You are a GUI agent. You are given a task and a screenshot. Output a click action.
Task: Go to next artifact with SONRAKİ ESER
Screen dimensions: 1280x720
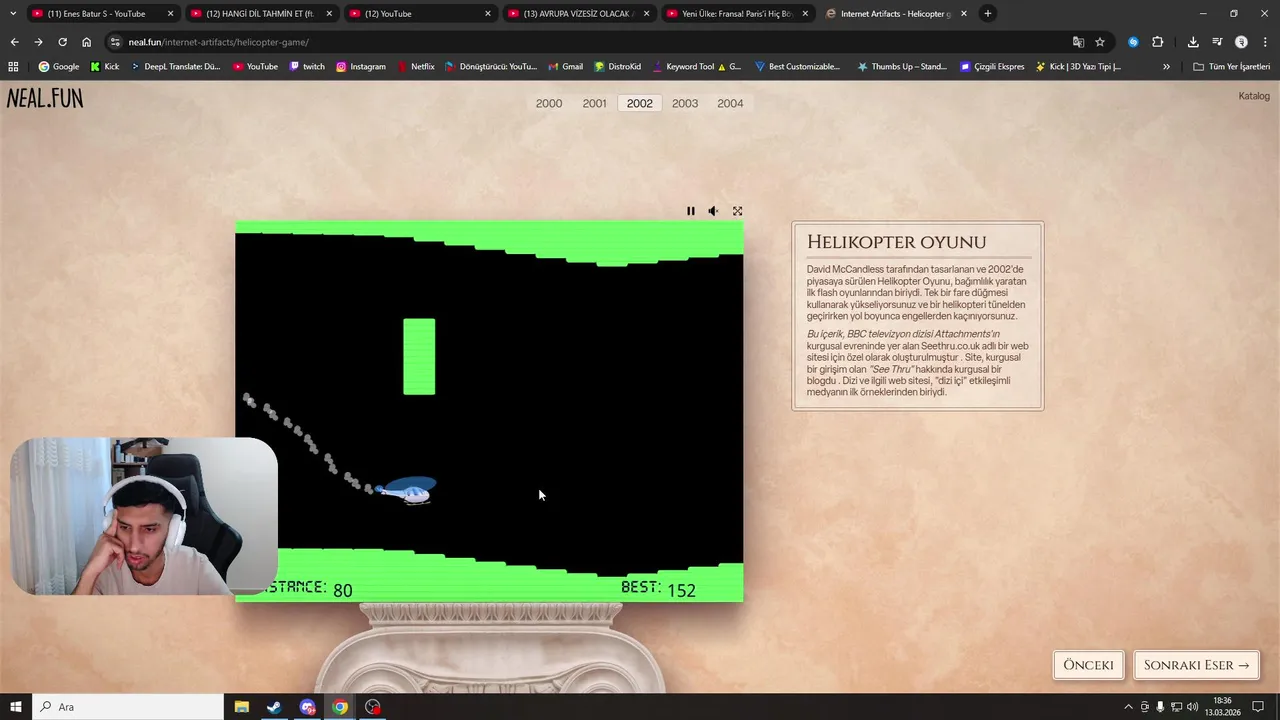[x=1196, y=665]
